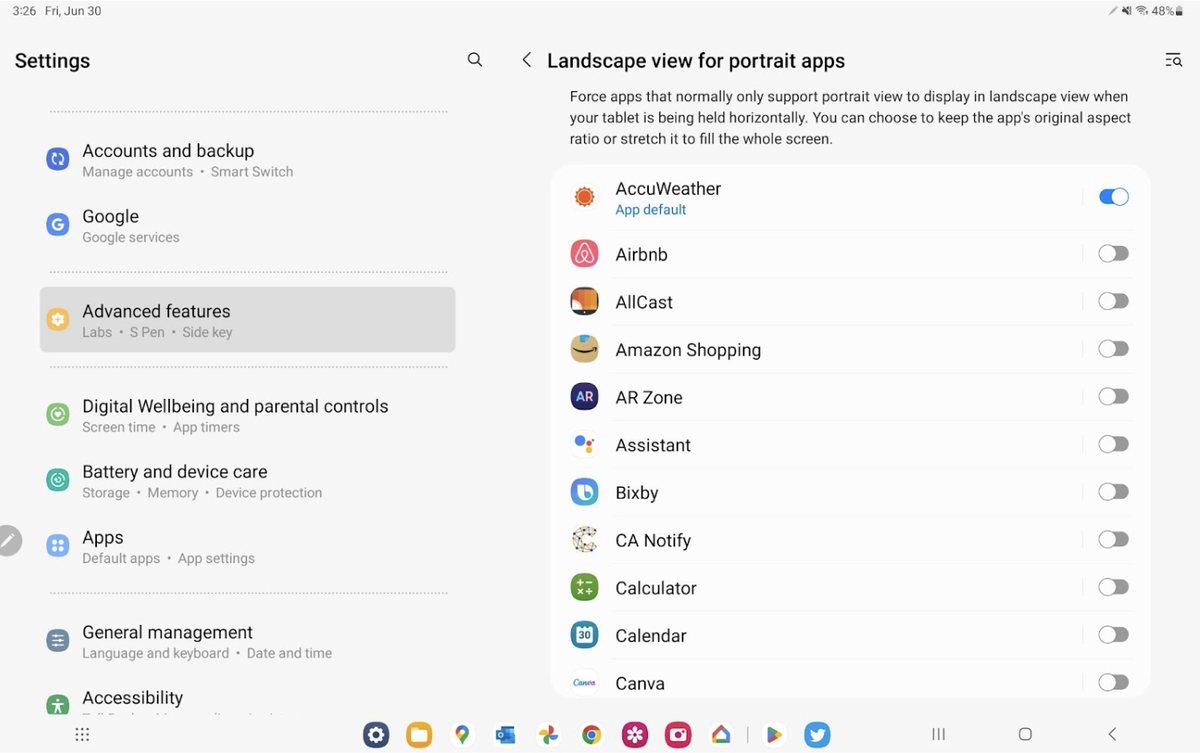Click the App default link under AccuWeather
1200x753 pixels.
point(651,209)
